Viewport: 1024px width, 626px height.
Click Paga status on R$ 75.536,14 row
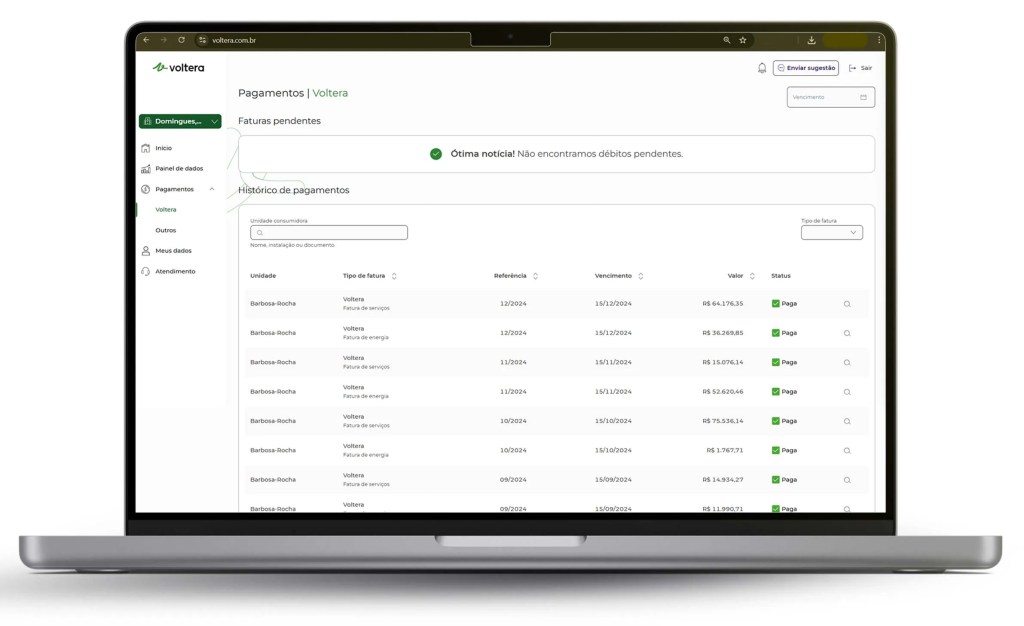(784, 421)
